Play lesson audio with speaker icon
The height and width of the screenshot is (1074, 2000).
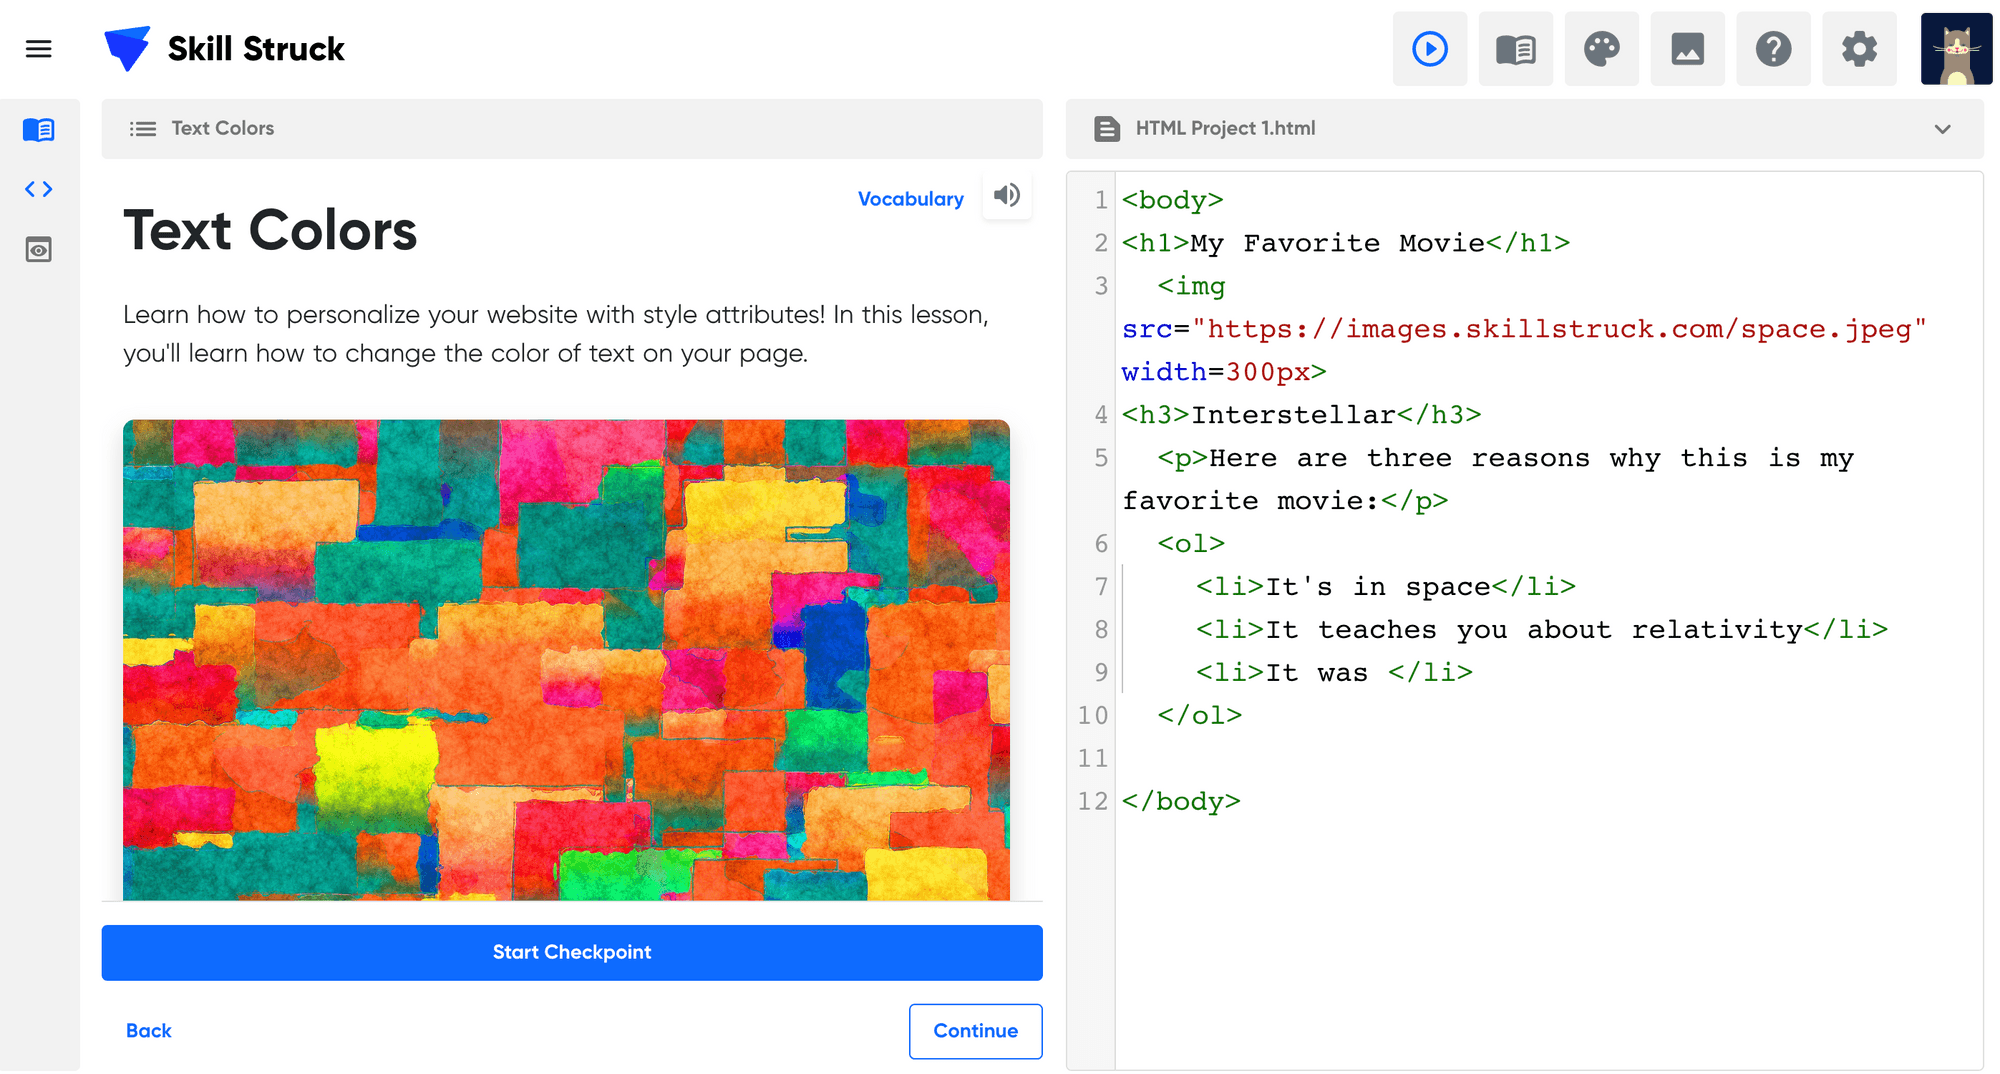pos(1007,195)
